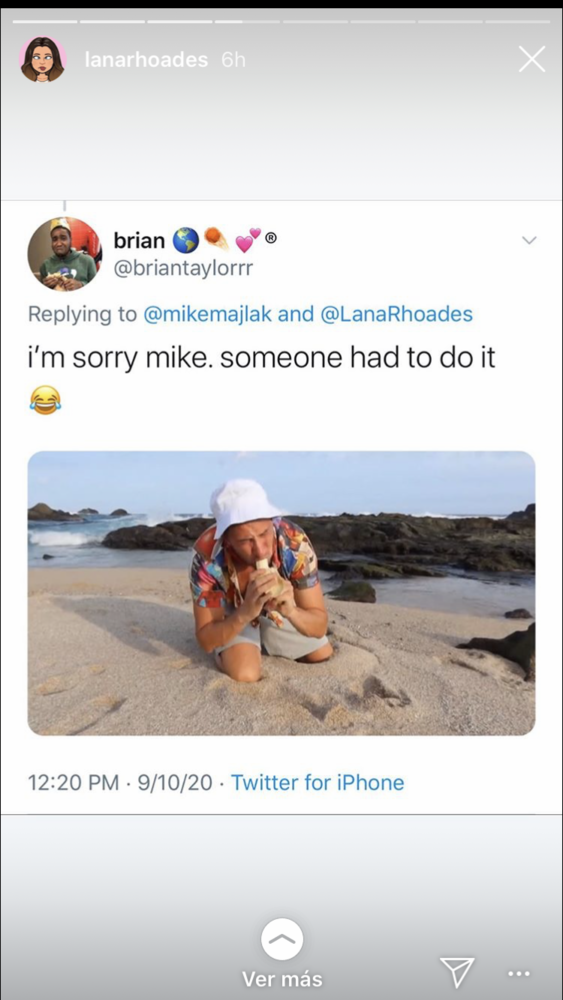Open the @LanaRhoades mention link
This screenshot has height=1000, width=563.
point(396,314)
